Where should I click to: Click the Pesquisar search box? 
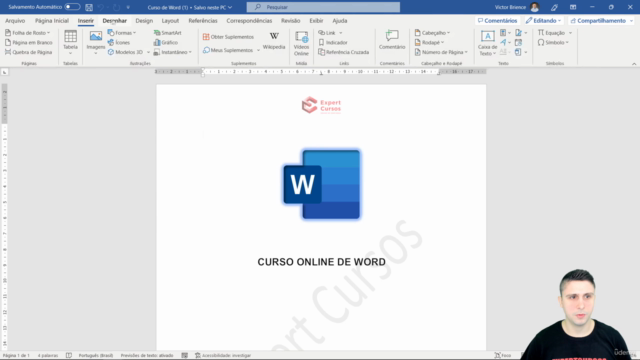coord(323,7)
